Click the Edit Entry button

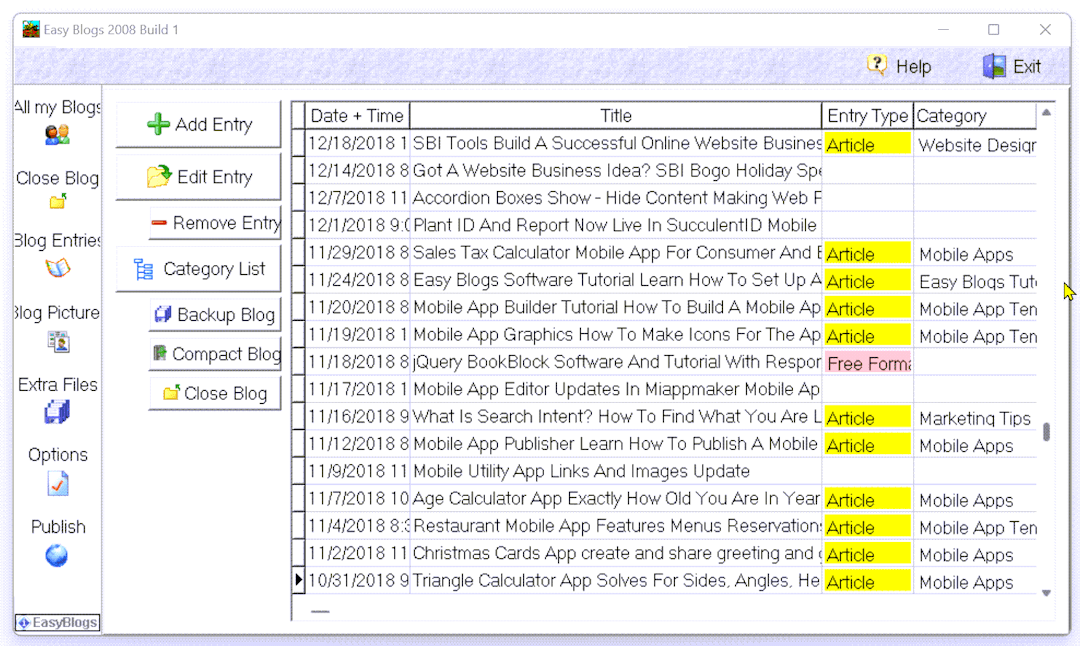(x=198, y=177)
